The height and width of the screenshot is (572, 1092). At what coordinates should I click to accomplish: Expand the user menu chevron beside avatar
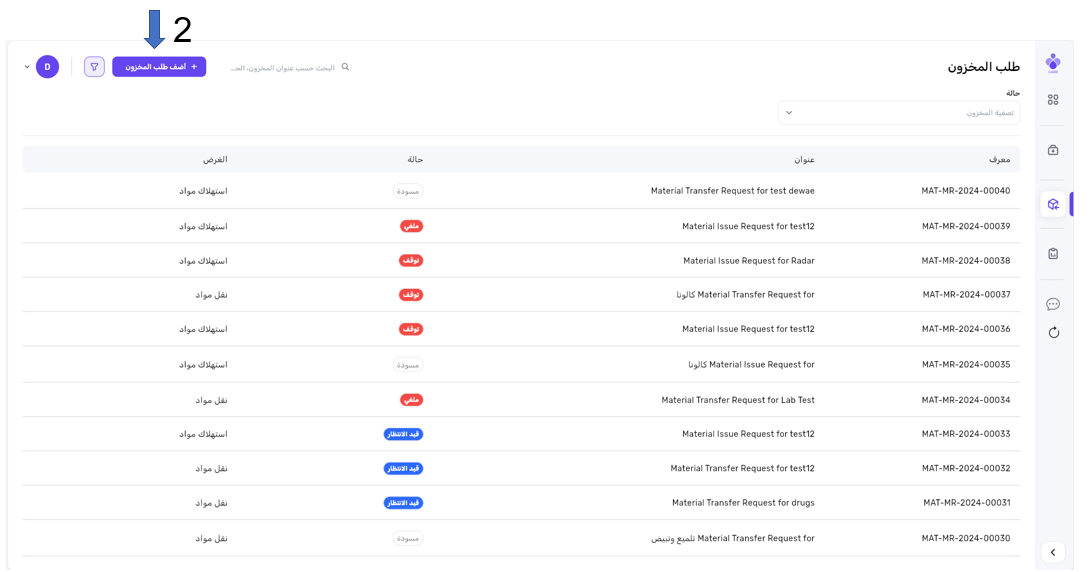click(27, 67)
